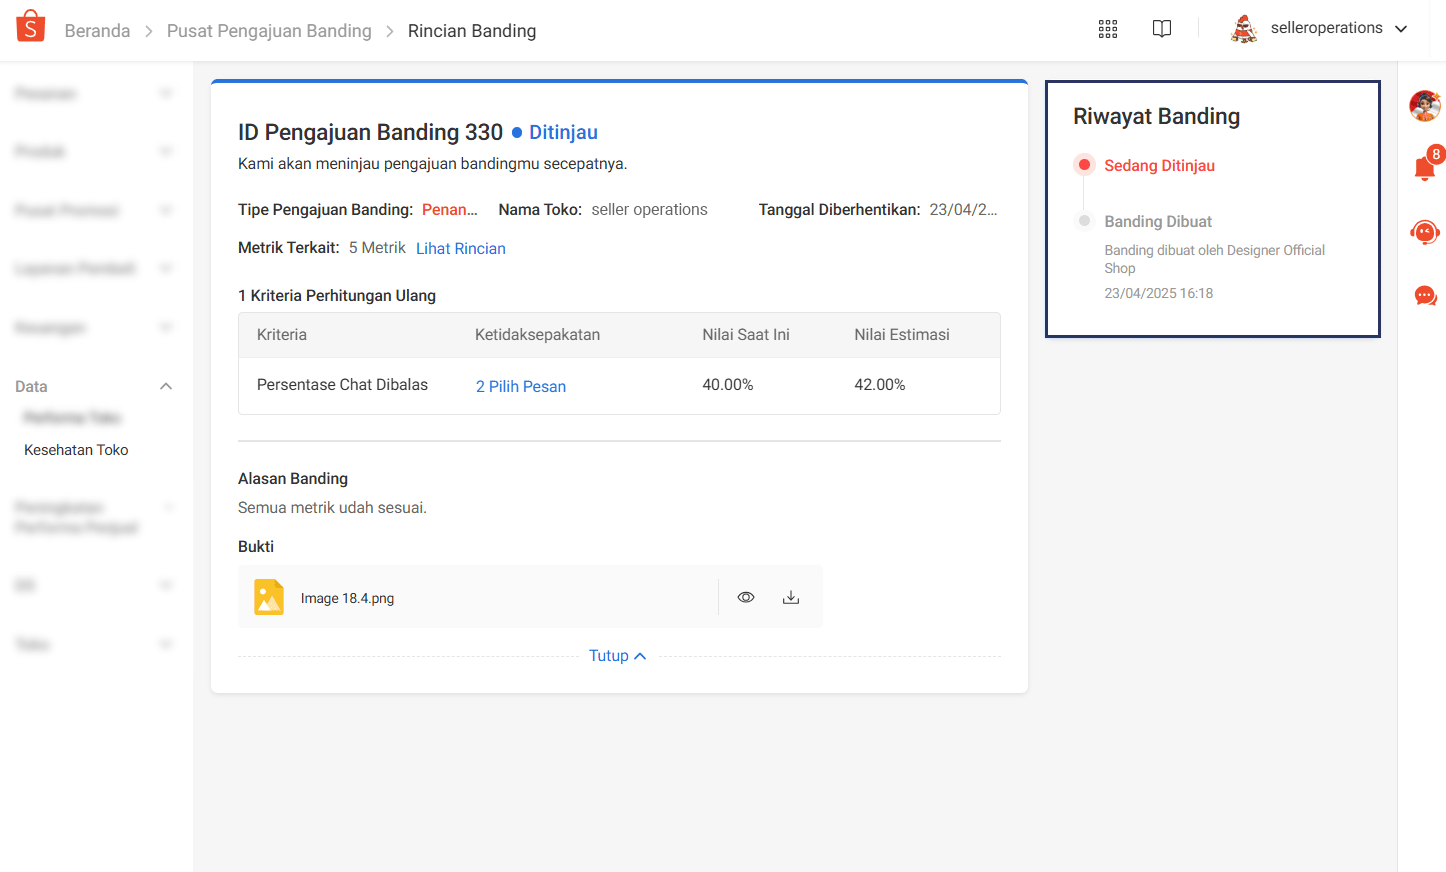Go to Beranda breadcrumb

(x=97, y=31)
